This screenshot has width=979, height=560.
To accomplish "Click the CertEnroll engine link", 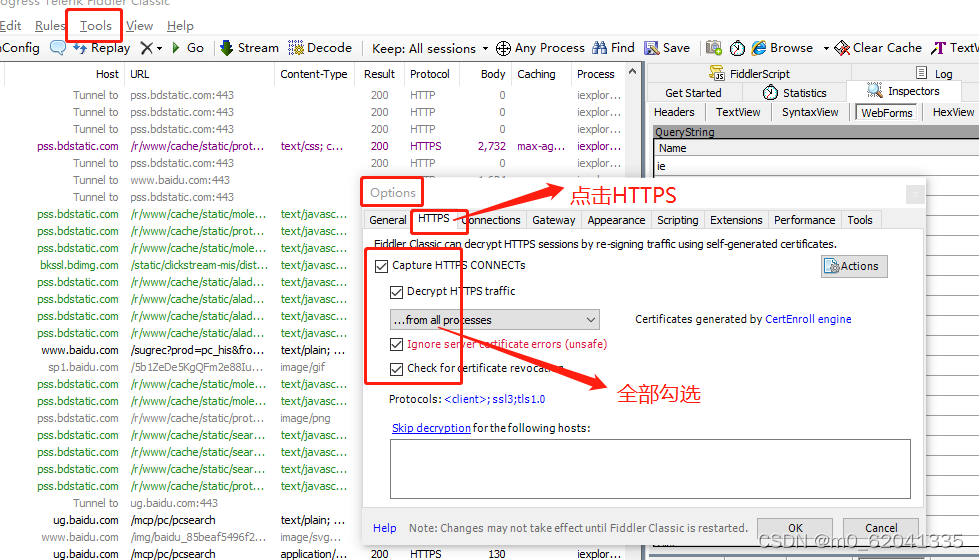I will pyautogui.click(x=808, y=319).
